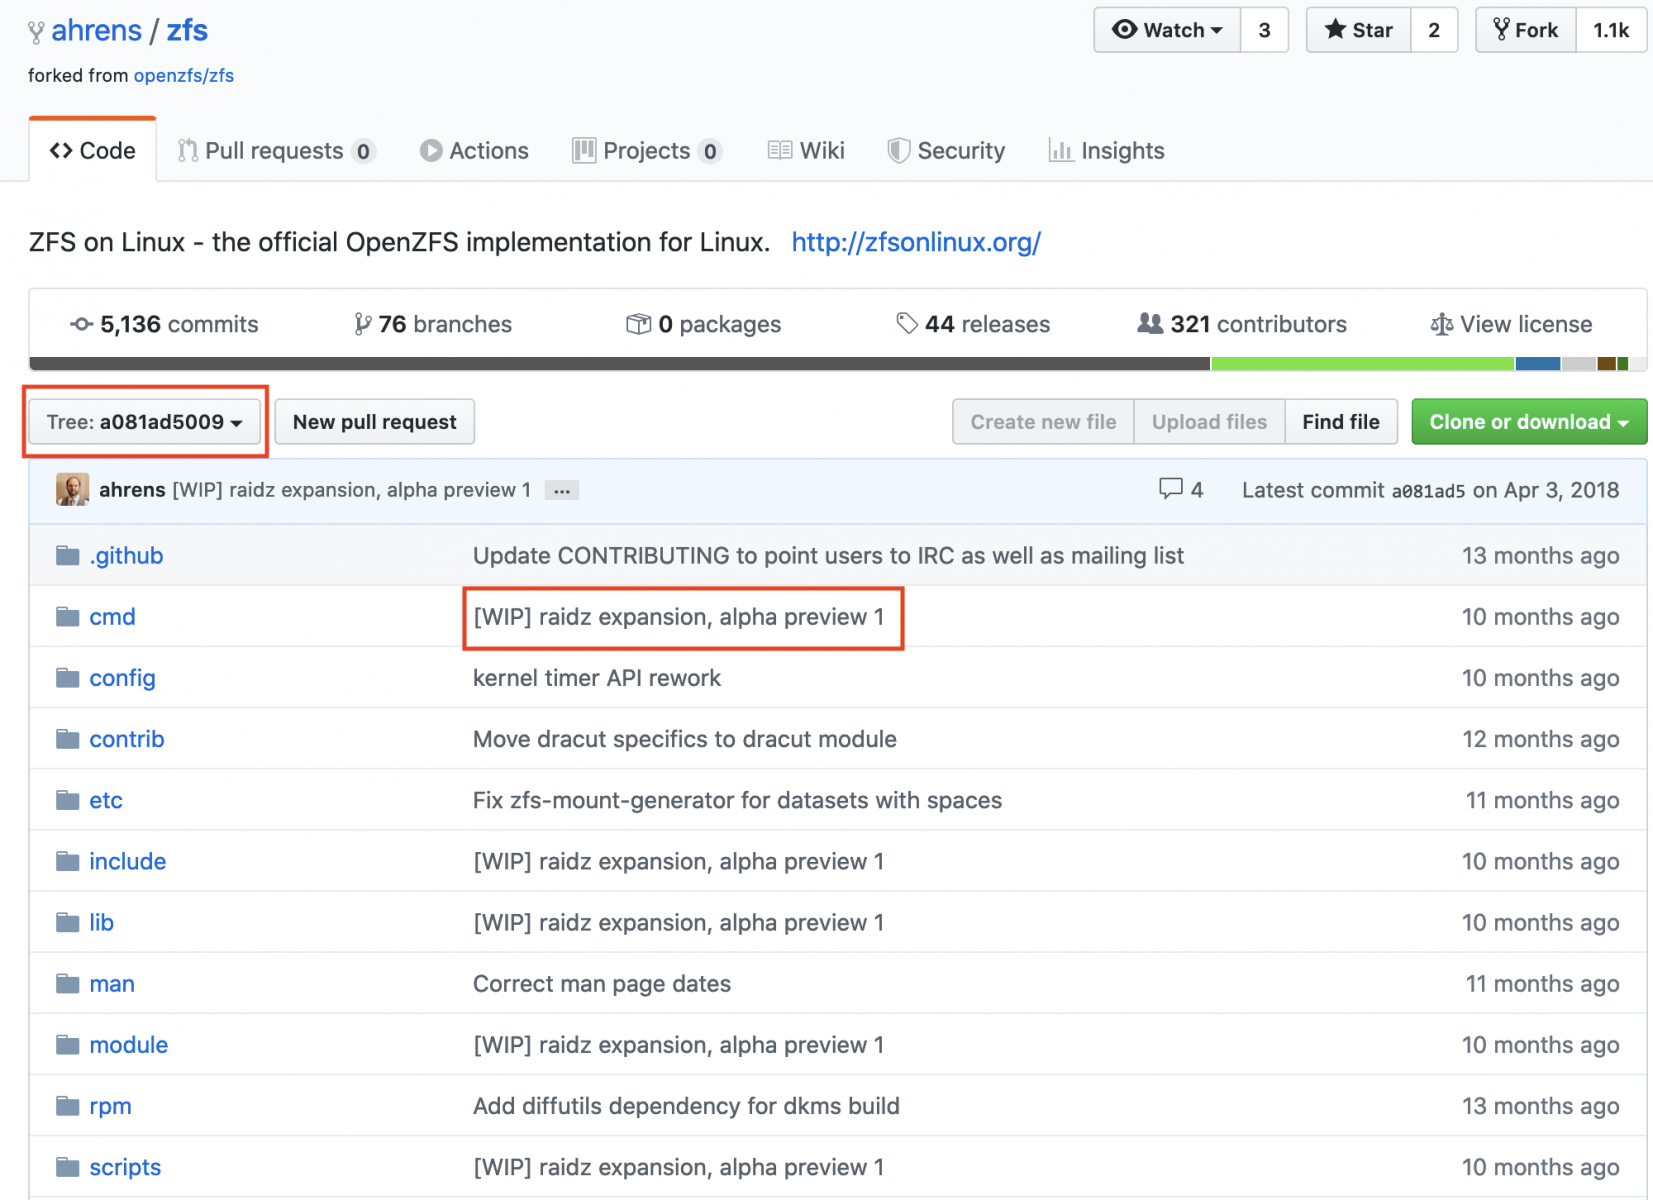1653x1200 pixels.
Task: Switch to the Projects tab
Action: click(647, 150)
